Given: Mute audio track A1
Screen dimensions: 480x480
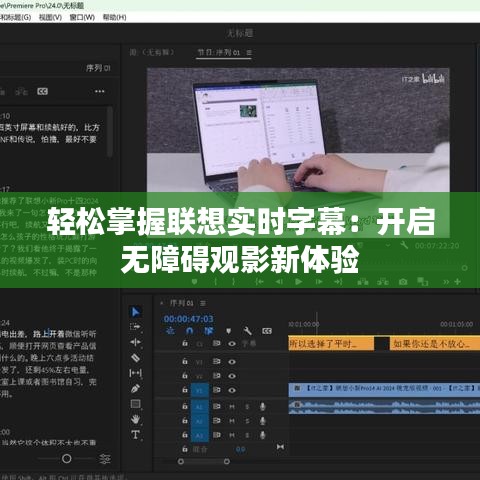Looking at the screenshot, I should pos(232,407).
